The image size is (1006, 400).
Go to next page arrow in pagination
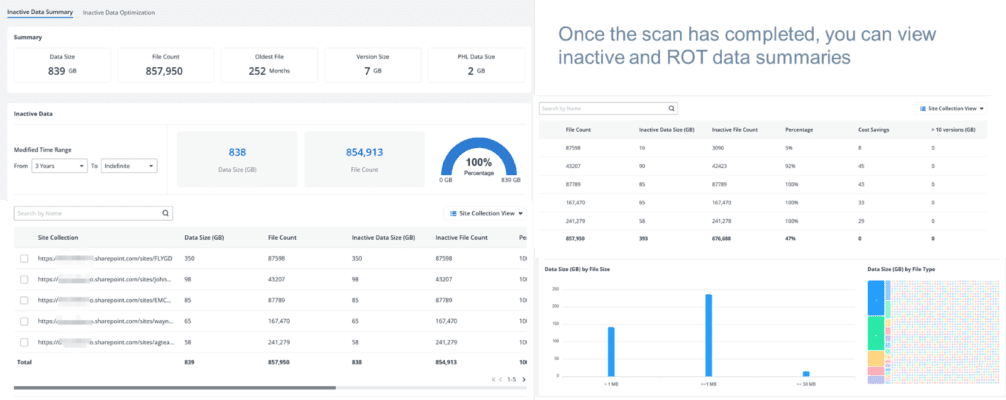point(524,379)
